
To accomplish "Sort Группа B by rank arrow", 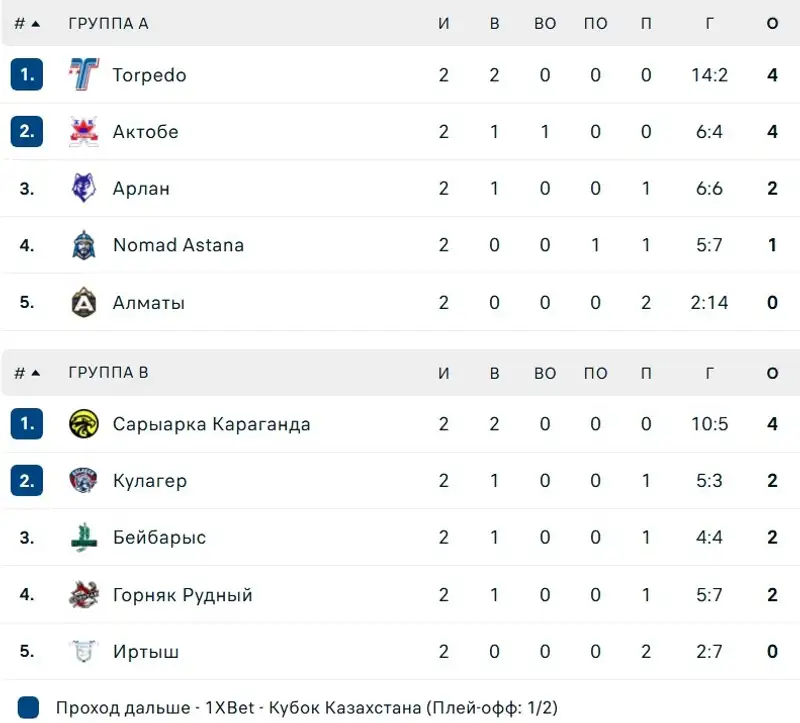I will click(35, 373).
